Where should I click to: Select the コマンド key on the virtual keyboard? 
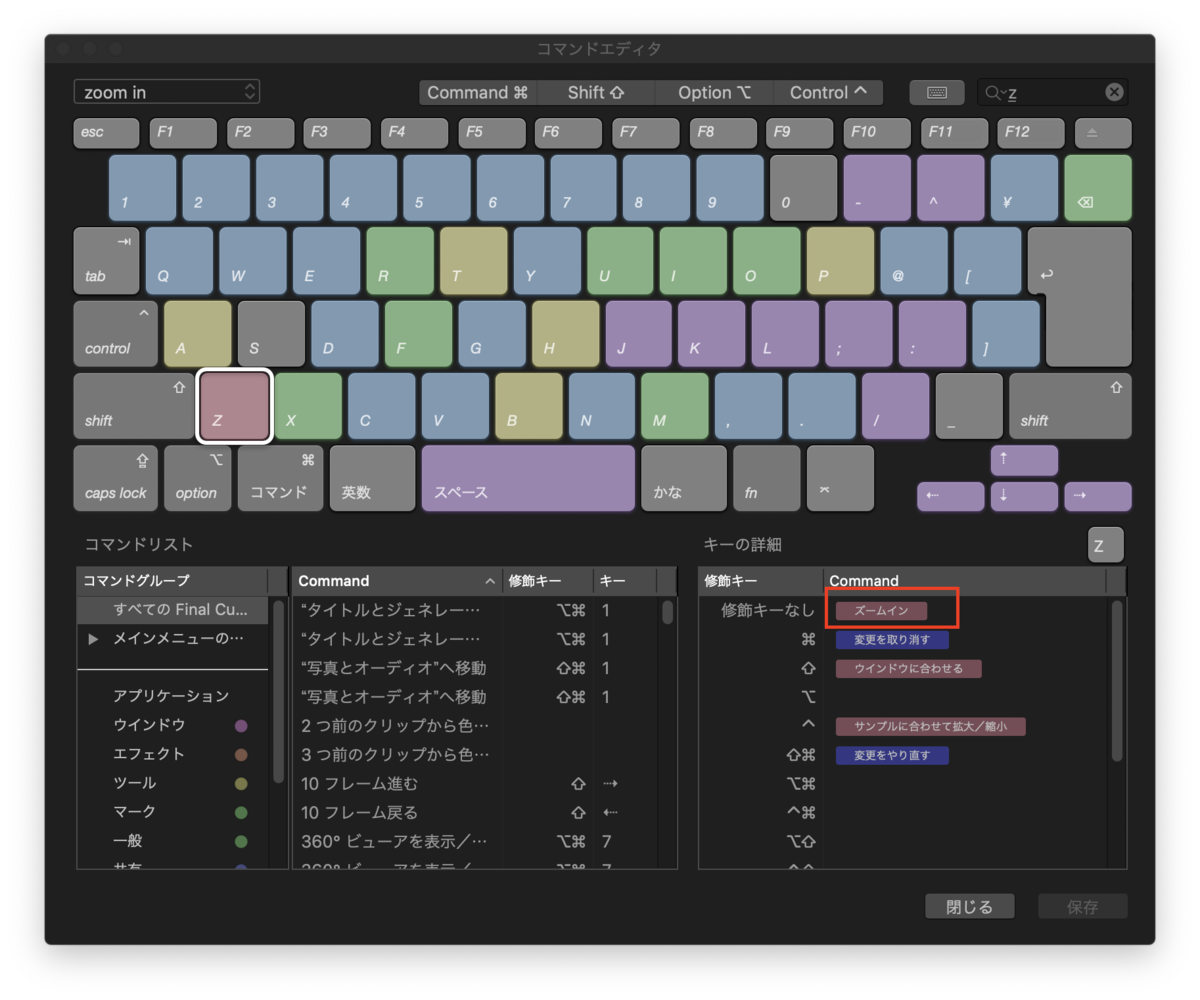(x=280, y=478)
